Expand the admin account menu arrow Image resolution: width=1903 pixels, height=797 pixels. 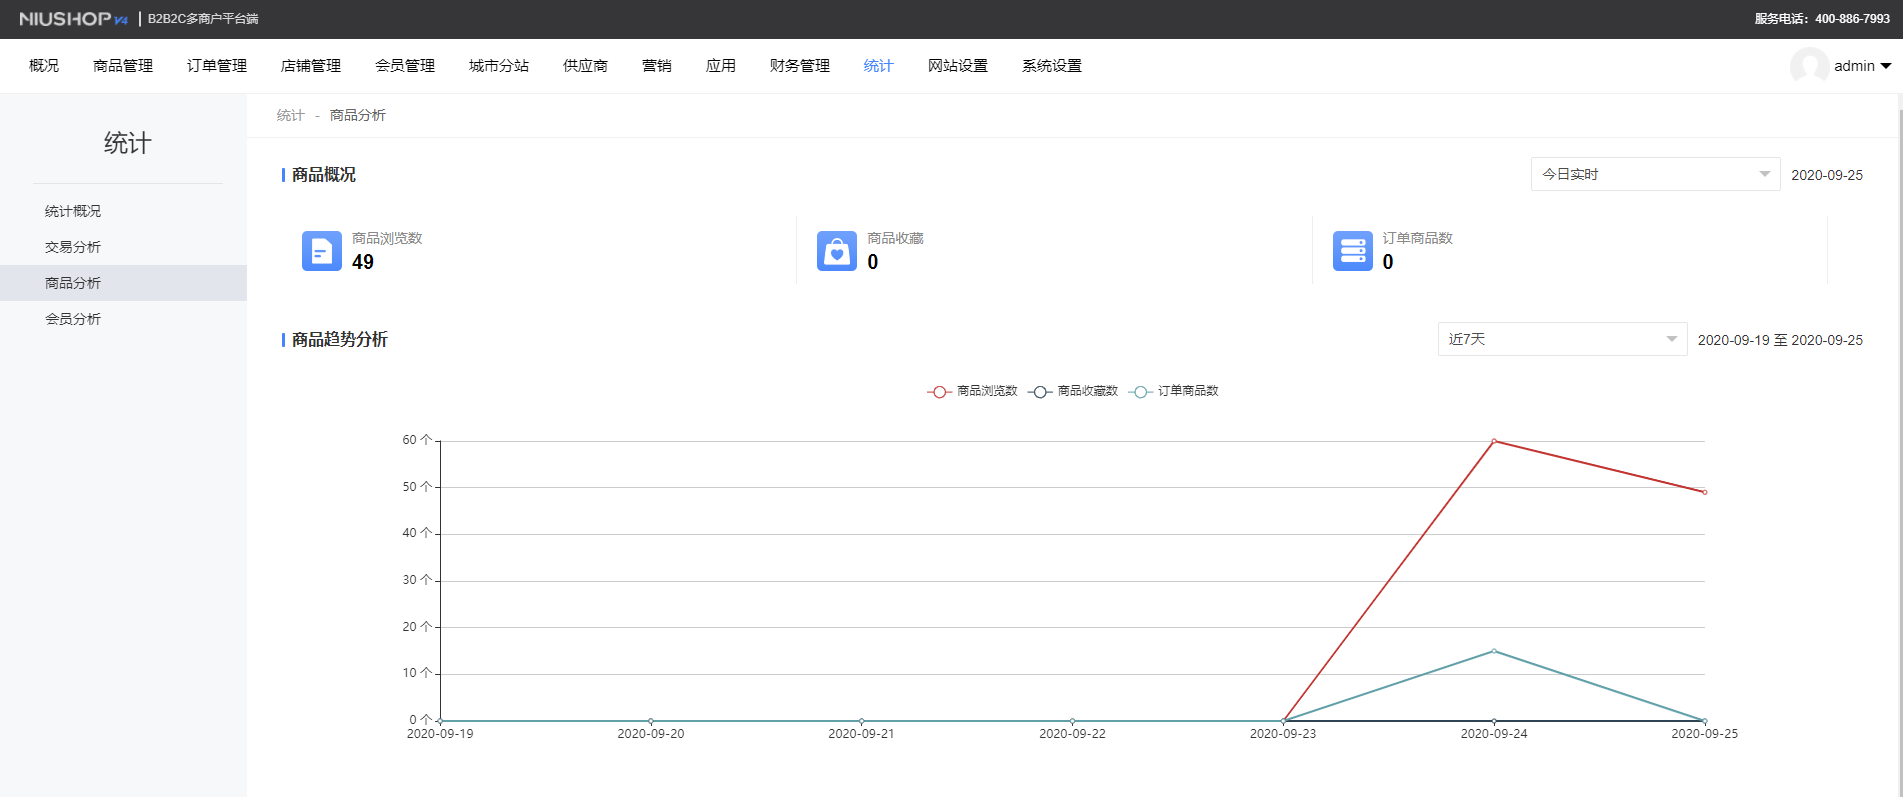(1886, 66)
